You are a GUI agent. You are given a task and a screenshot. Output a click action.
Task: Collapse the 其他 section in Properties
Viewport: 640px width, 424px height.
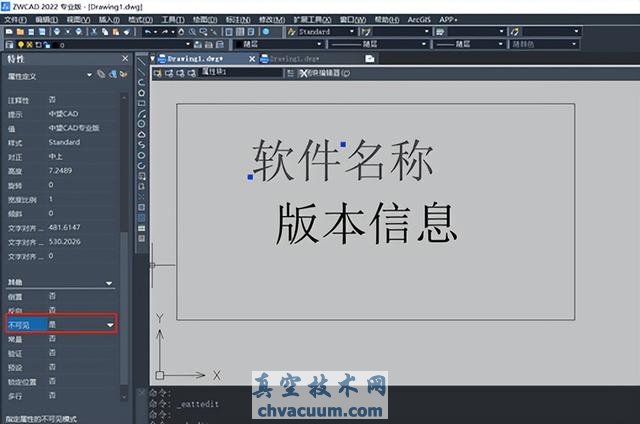(x=110, y=283)
